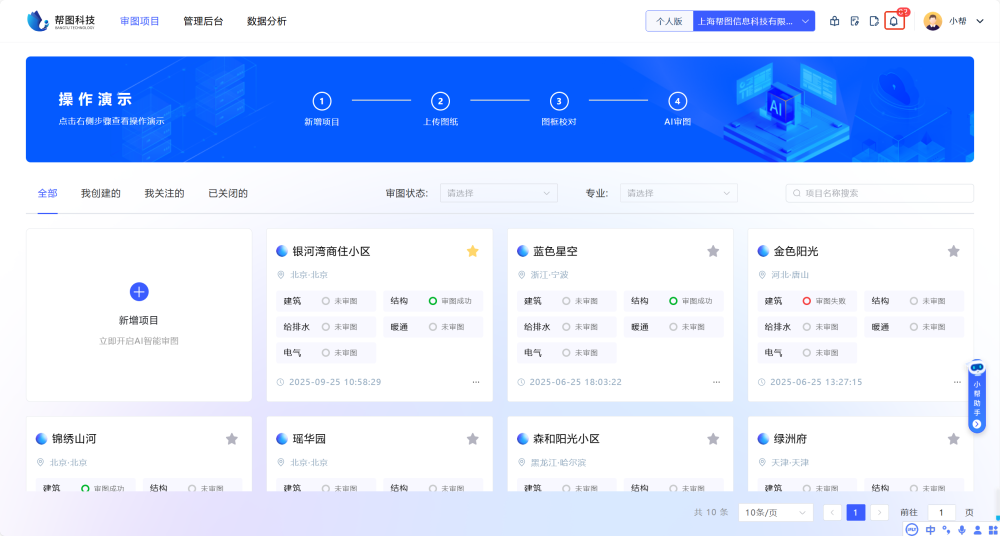Open the 数据分析 menu
Viewport: 1000px width, 536px height.
[266, 21]
